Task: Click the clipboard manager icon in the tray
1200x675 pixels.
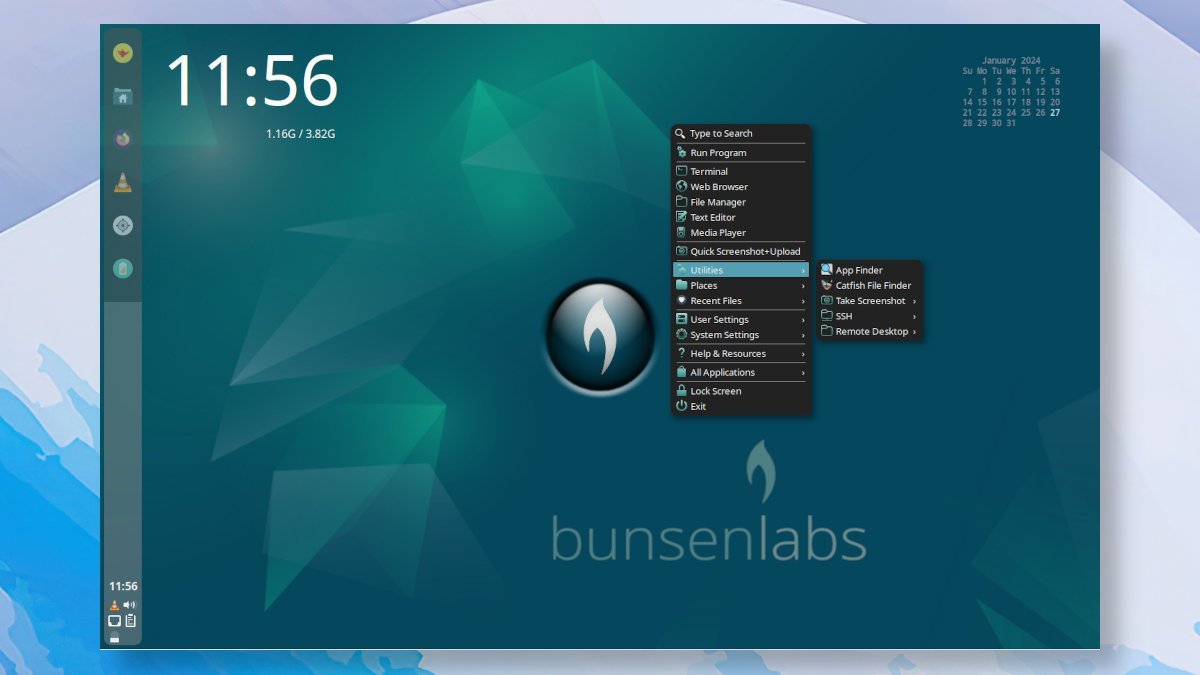Action: [x=131, y=620]
